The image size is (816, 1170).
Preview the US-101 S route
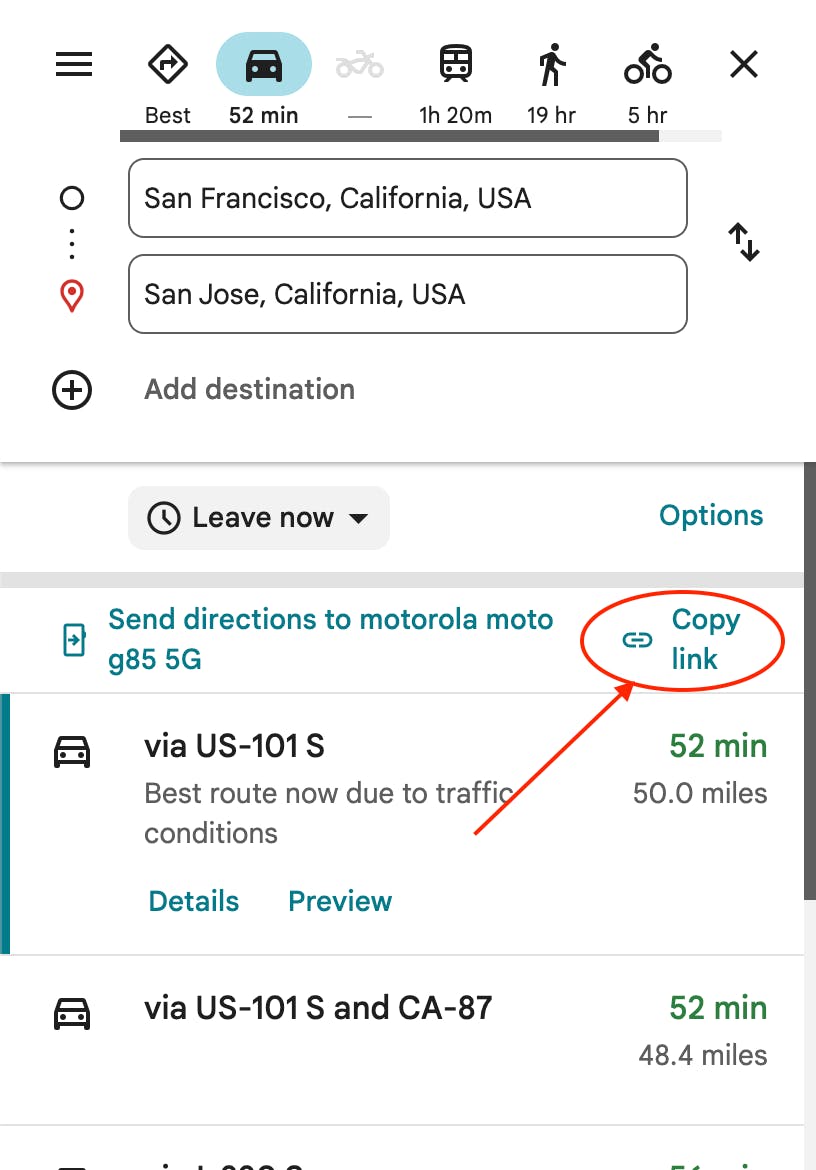pos(340,901)
